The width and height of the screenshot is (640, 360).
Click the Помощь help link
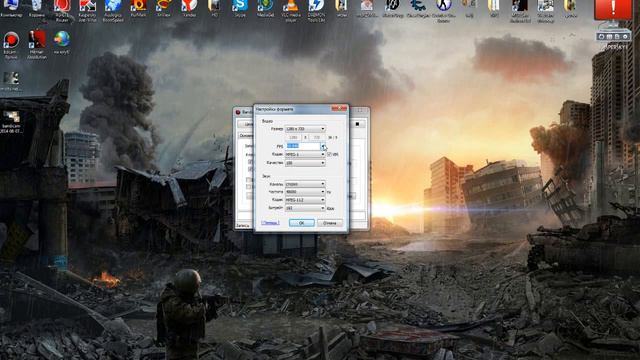(270, 223)
